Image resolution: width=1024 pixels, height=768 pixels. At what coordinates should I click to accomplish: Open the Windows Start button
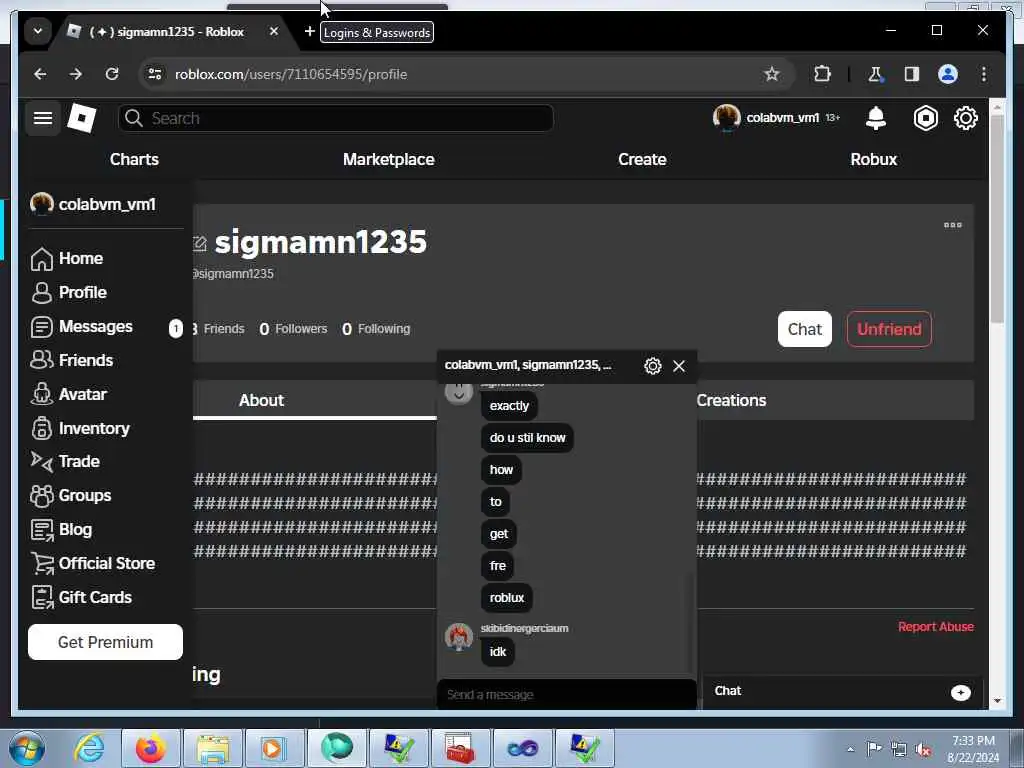[x=27, y=748]
